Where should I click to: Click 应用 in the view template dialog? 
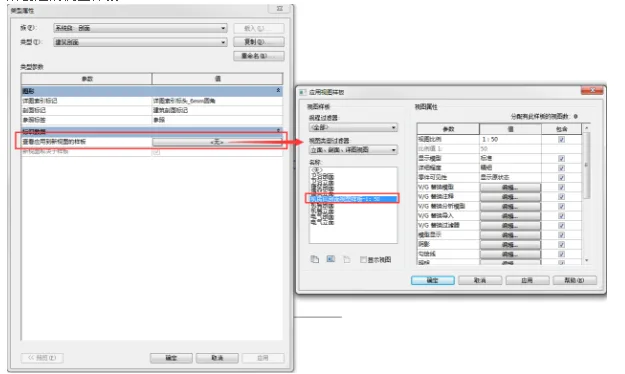point(527,280)
